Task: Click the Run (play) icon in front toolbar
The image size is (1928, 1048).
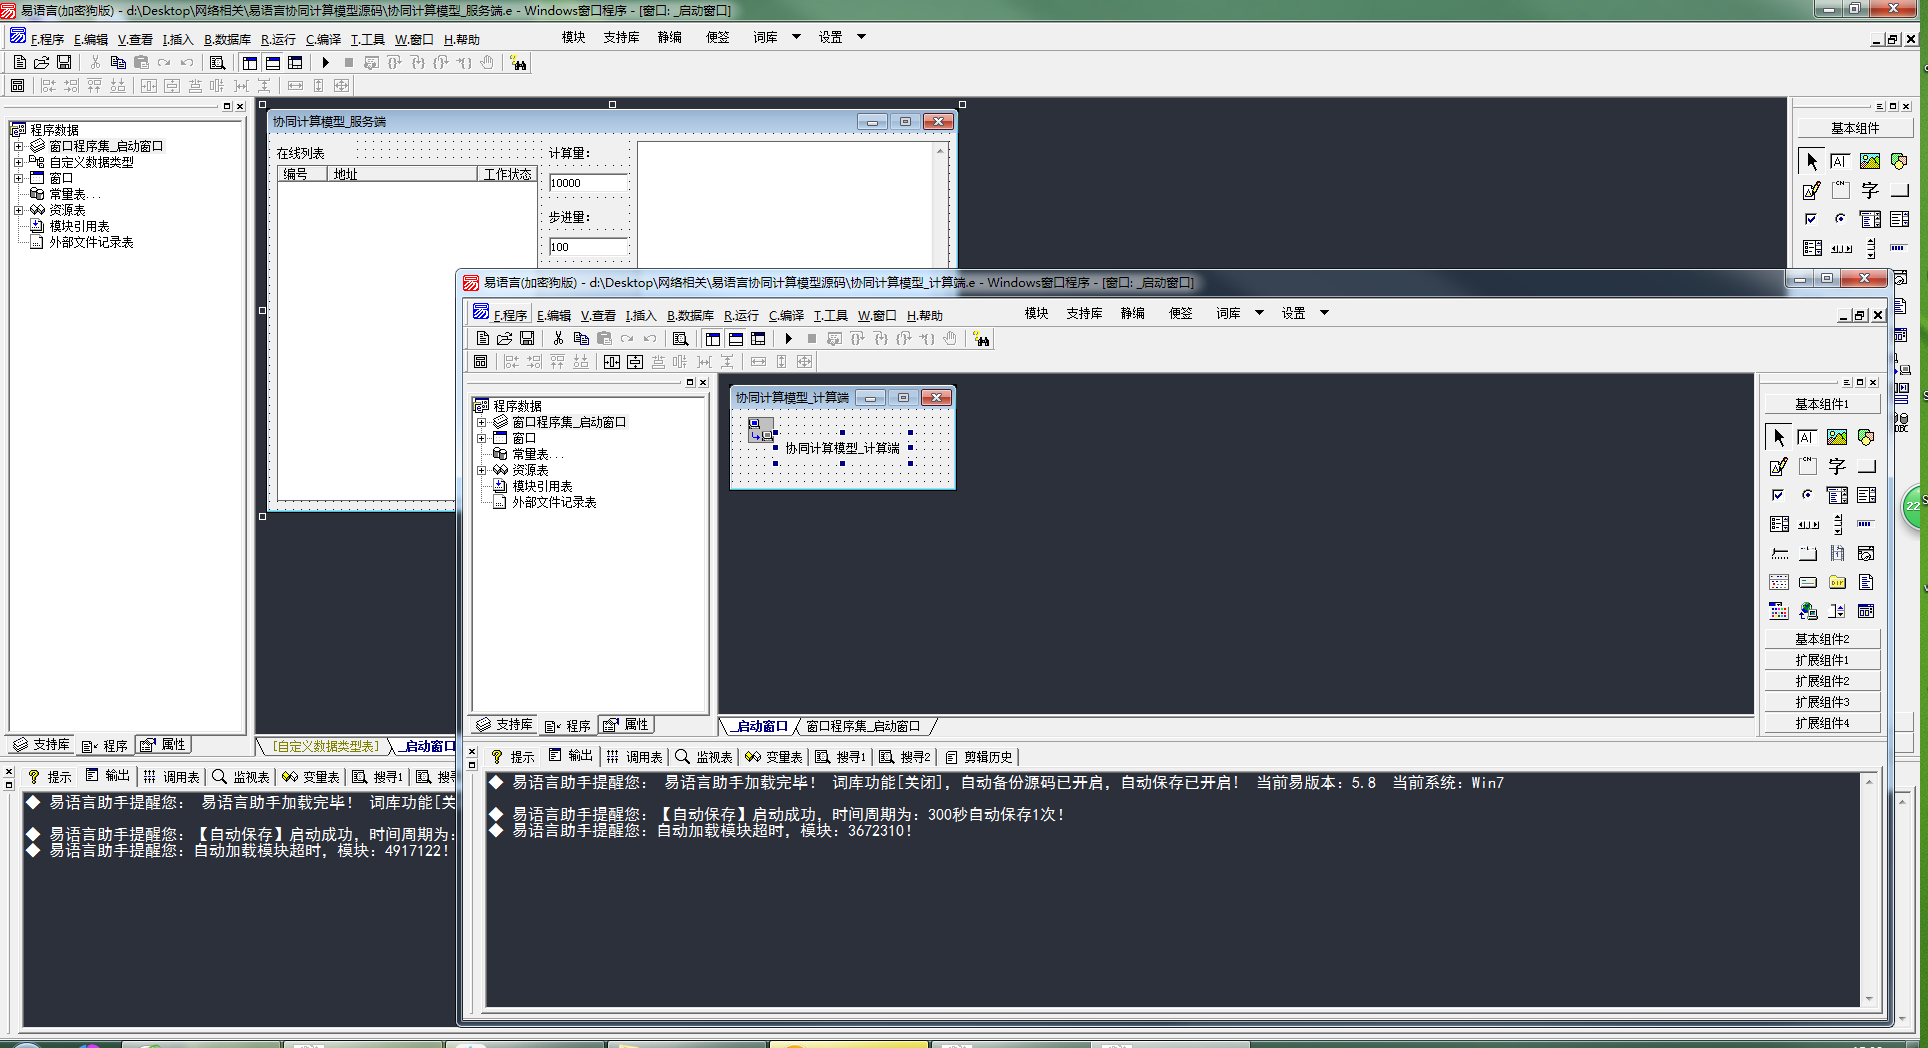Action: pyautogui.click(x=789, y=339)
